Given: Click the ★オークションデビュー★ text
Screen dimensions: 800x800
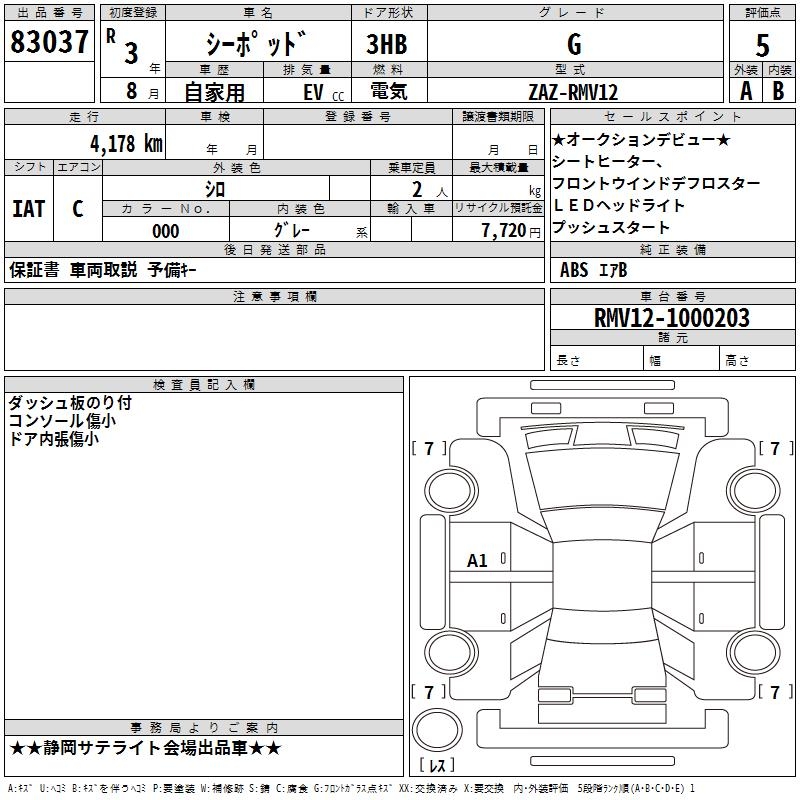Looking at the screenshot, I should [641, 139].
